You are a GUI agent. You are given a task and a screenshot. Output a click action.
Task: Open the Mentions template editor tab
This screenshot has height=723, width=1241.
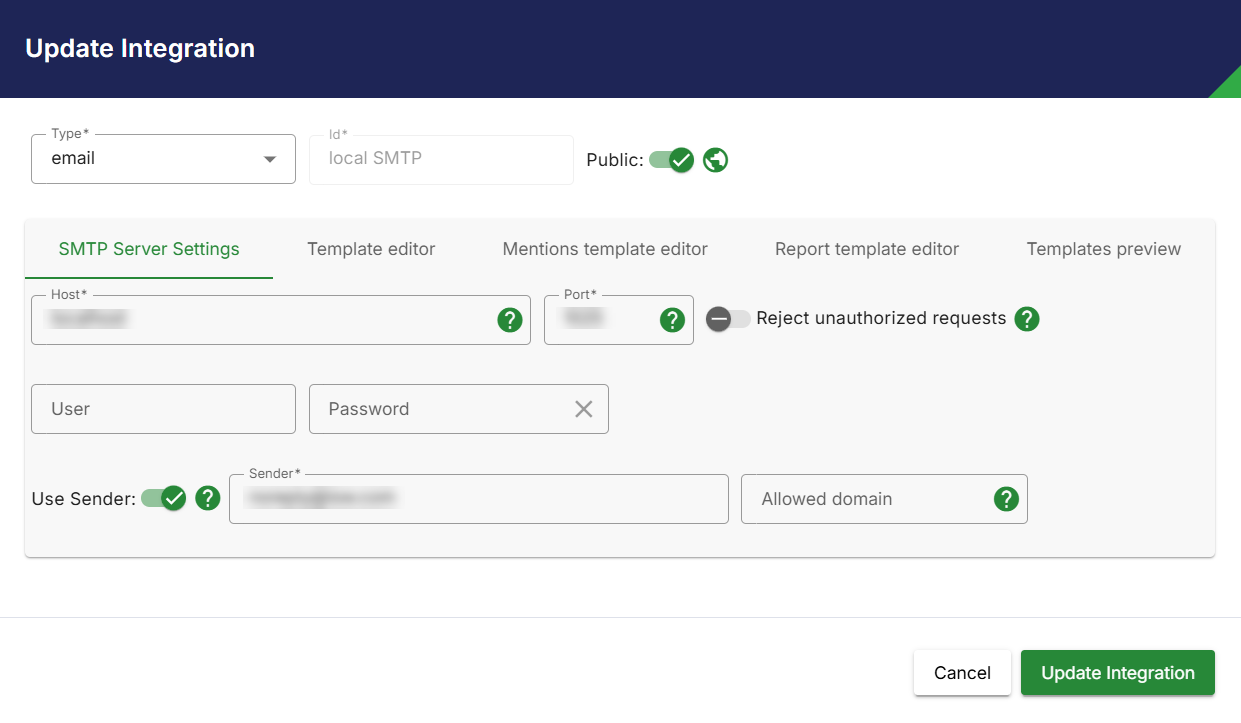click(x=605, y=249)
